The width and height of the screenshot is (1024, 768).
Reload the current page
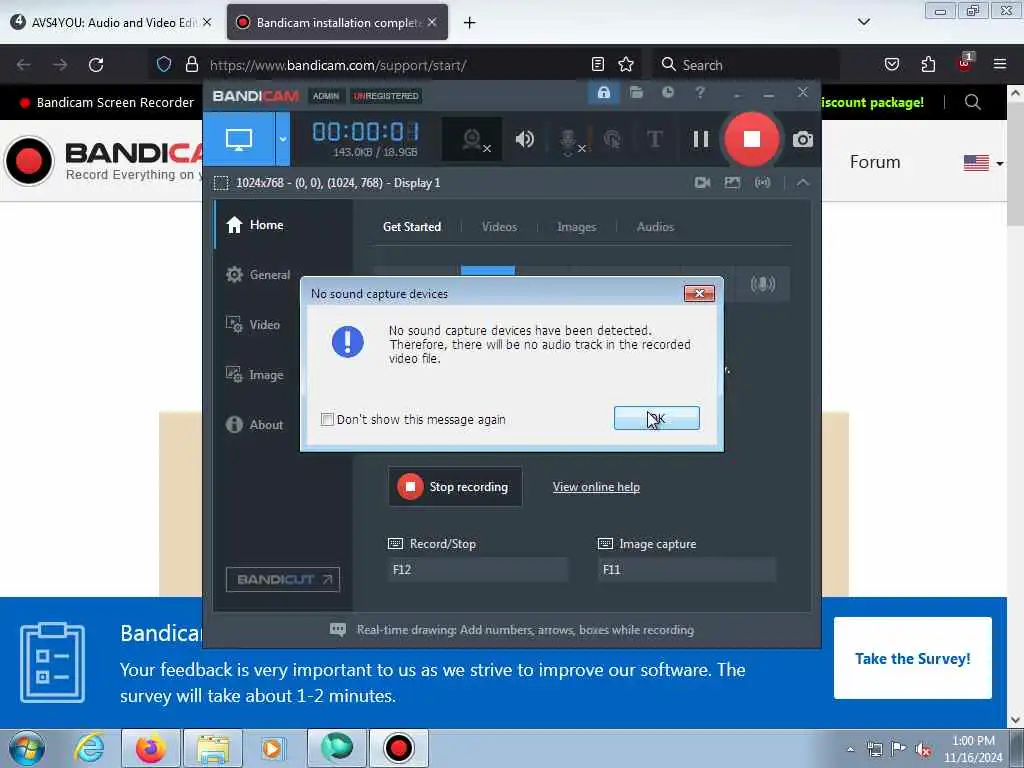pyautogui.click(x=96, y=65)
